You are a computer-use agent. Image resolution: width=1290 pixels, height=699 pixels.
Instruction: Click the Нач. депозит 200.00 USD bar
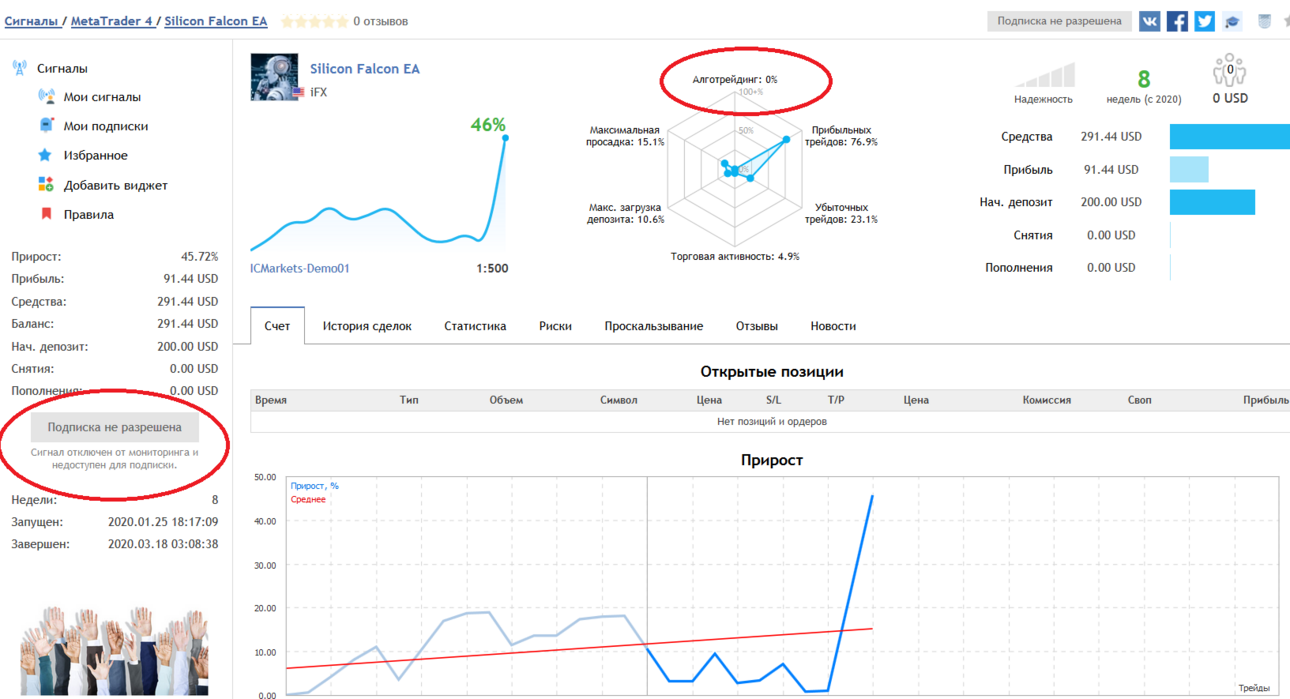pyautogui.click(x=1212, y=202)
